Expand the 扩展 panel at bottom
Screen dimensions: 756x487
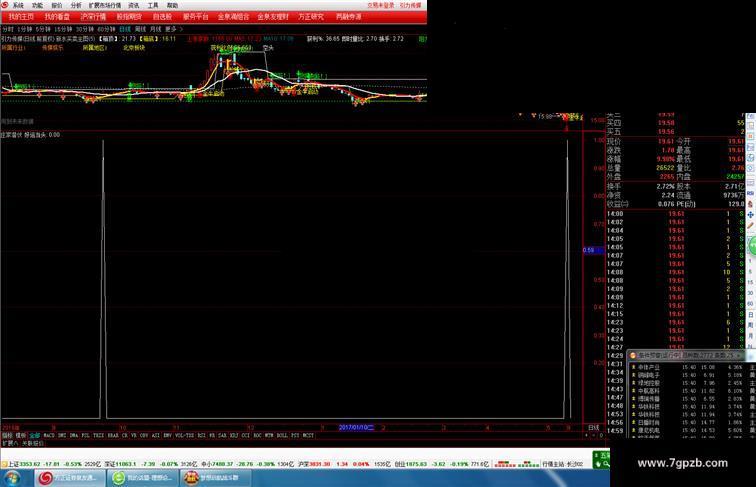point(10,443)
